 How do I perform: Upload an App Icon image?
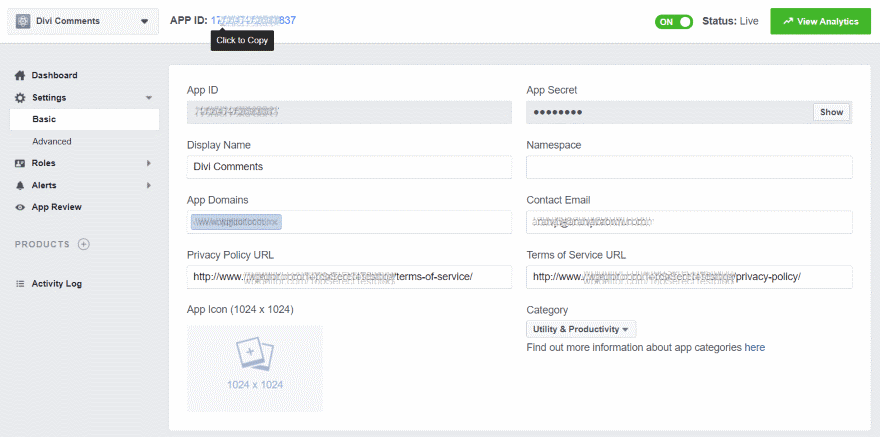(255, 369)
